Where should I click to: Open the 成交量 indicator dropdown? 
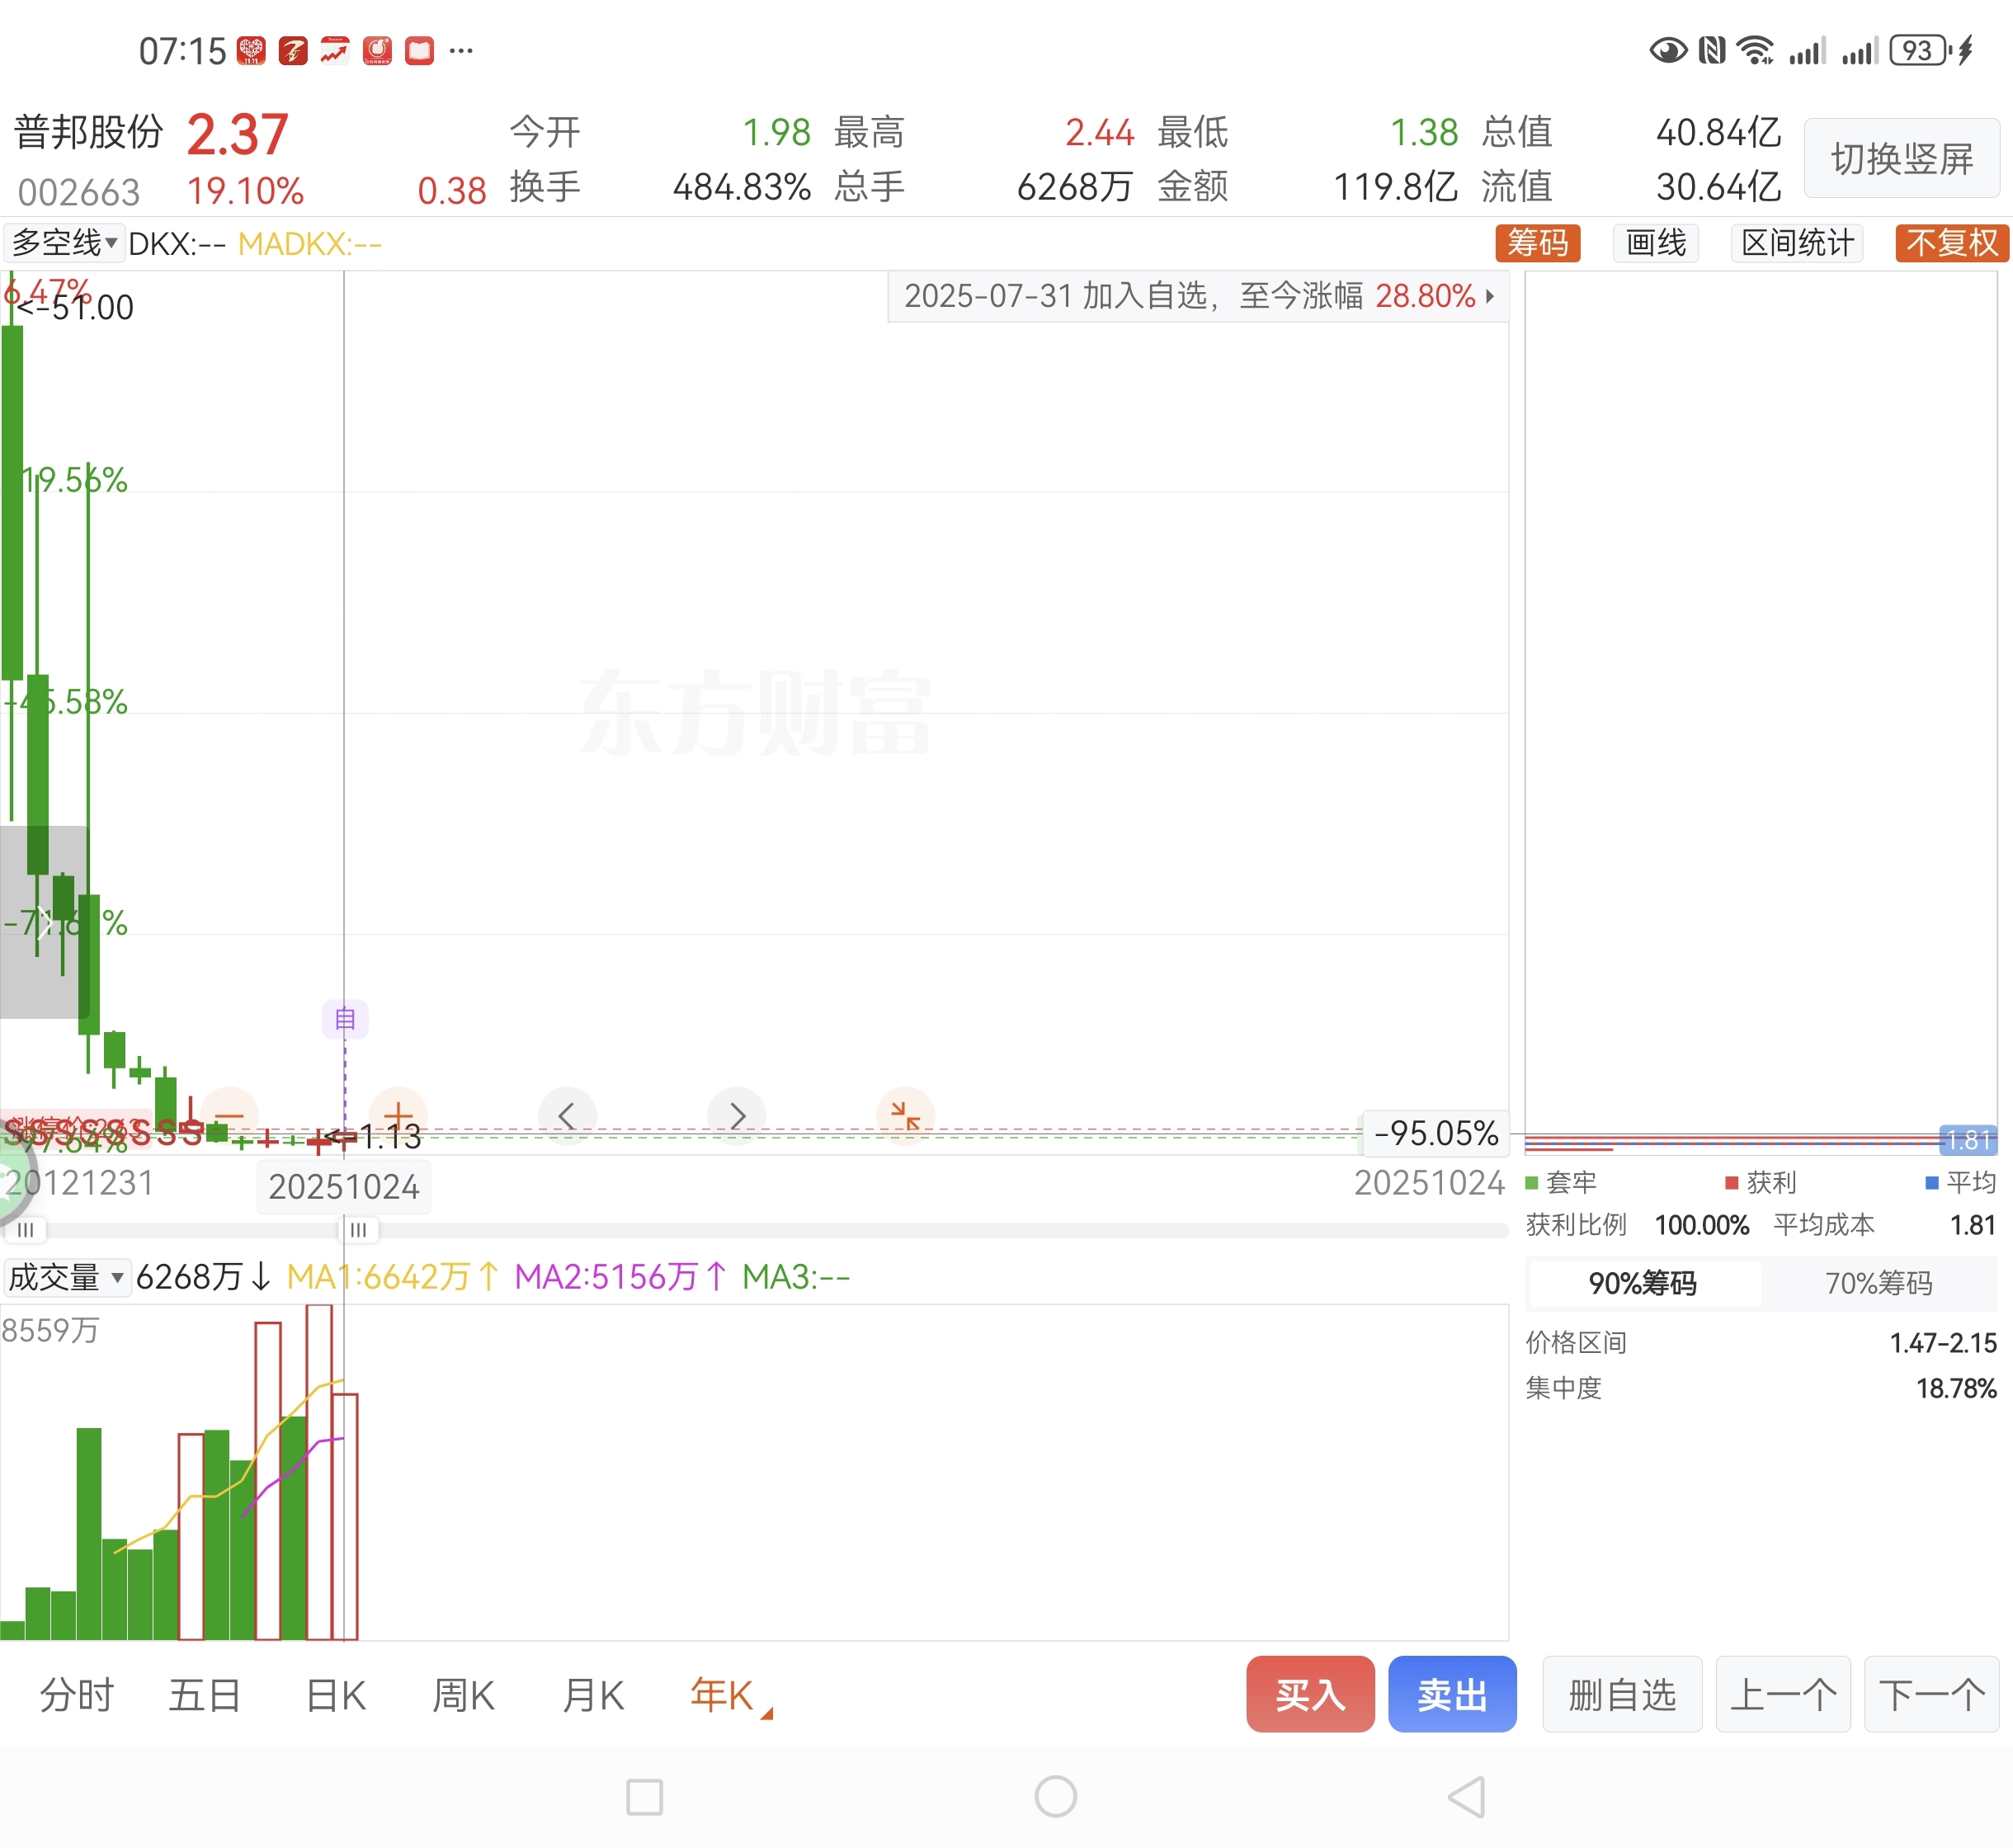pyautogui.click(x=66, y=1277)
